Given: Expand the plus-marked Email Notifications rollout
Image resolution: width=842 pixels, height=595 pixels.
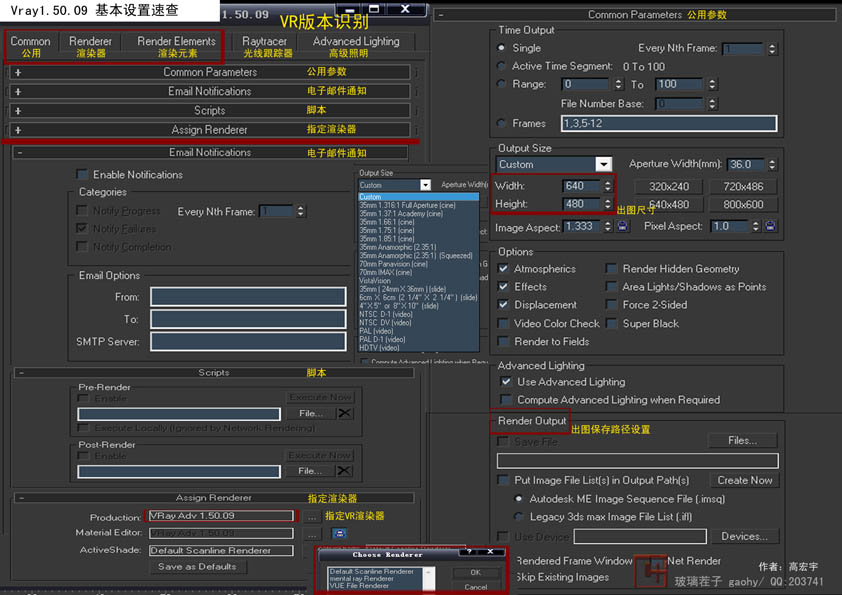Looking at the screenshot, I should [209, 91].
